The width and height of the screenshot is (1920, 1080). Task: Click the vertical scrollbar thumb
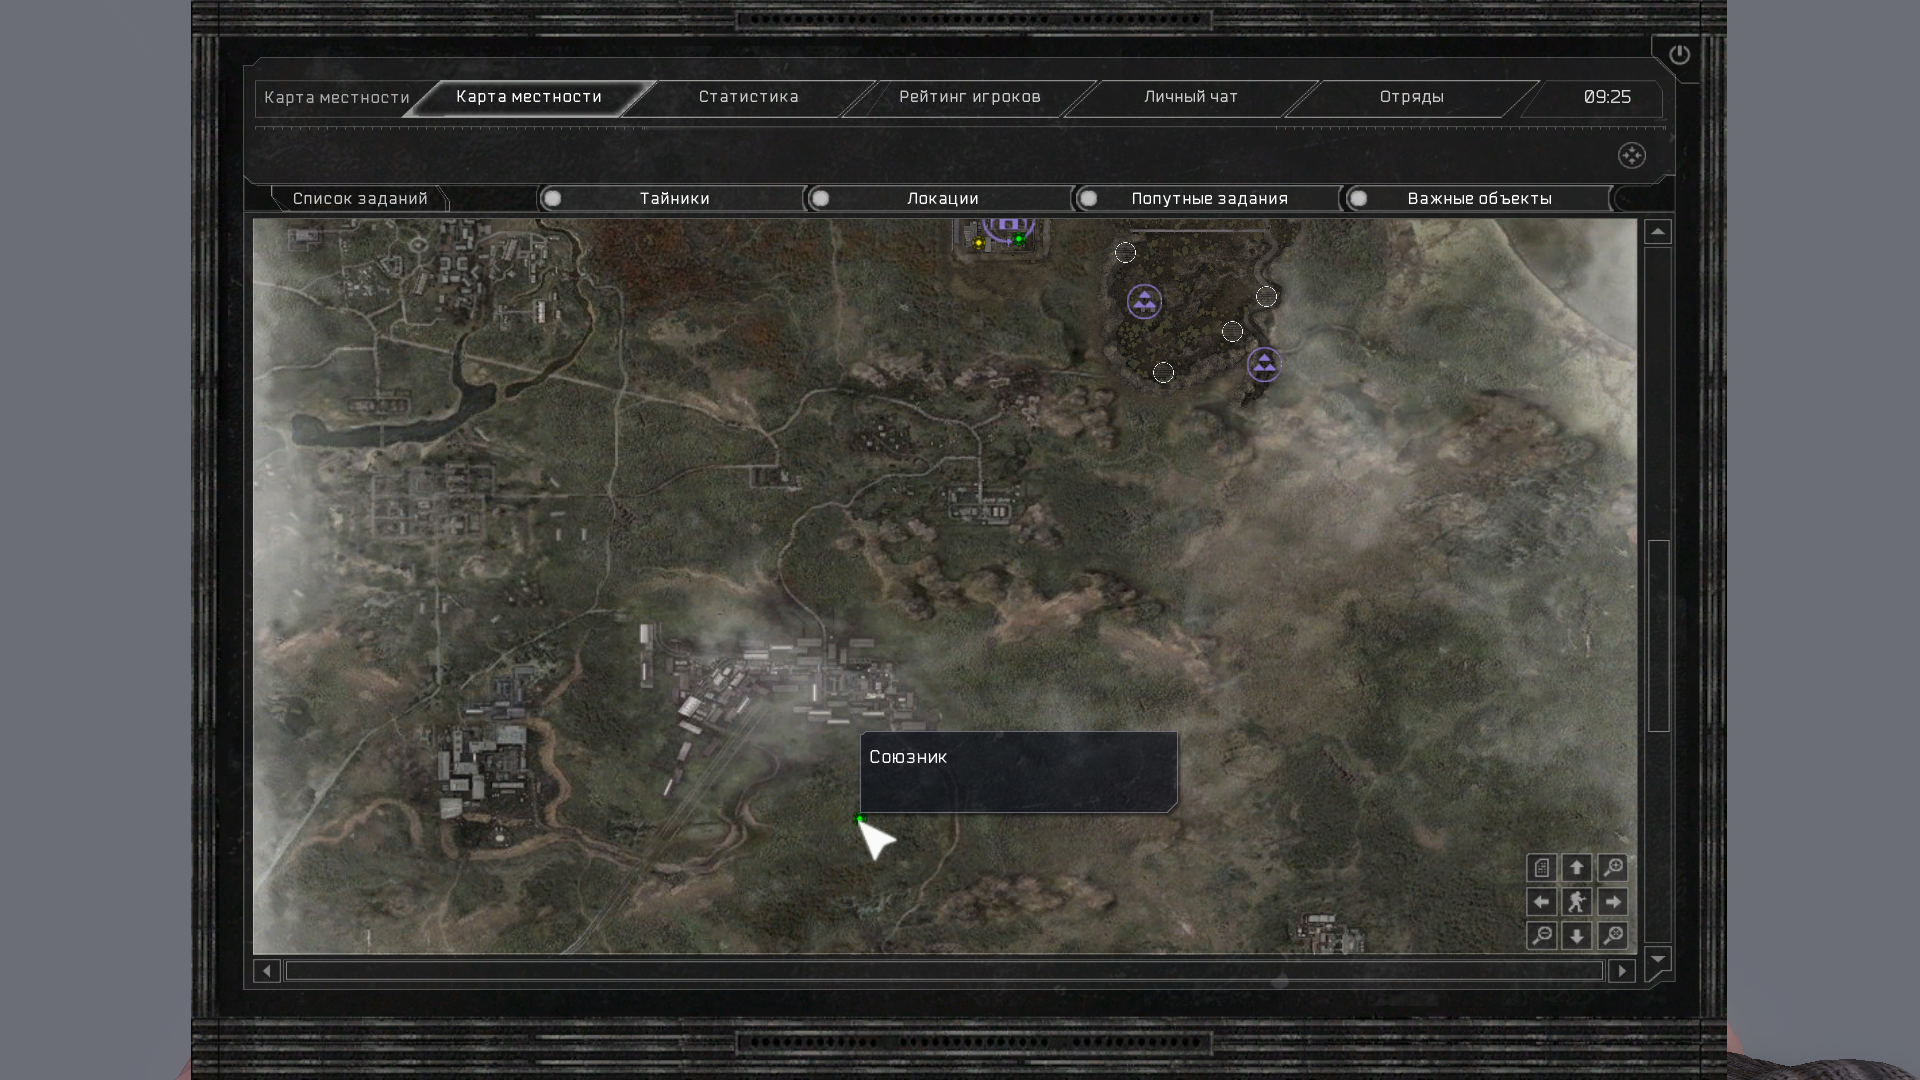[x=1658, y=636]
